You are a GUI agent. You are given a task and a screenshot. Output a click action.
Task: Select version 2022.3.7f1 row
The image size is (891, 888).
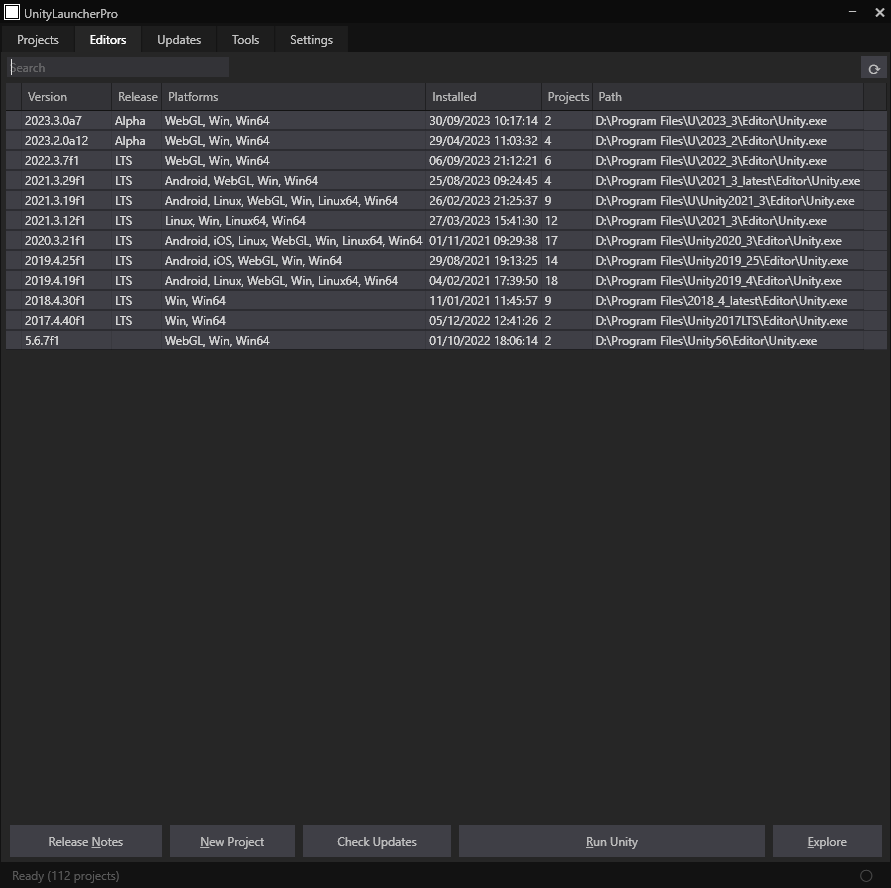click(x=446, y=161)
